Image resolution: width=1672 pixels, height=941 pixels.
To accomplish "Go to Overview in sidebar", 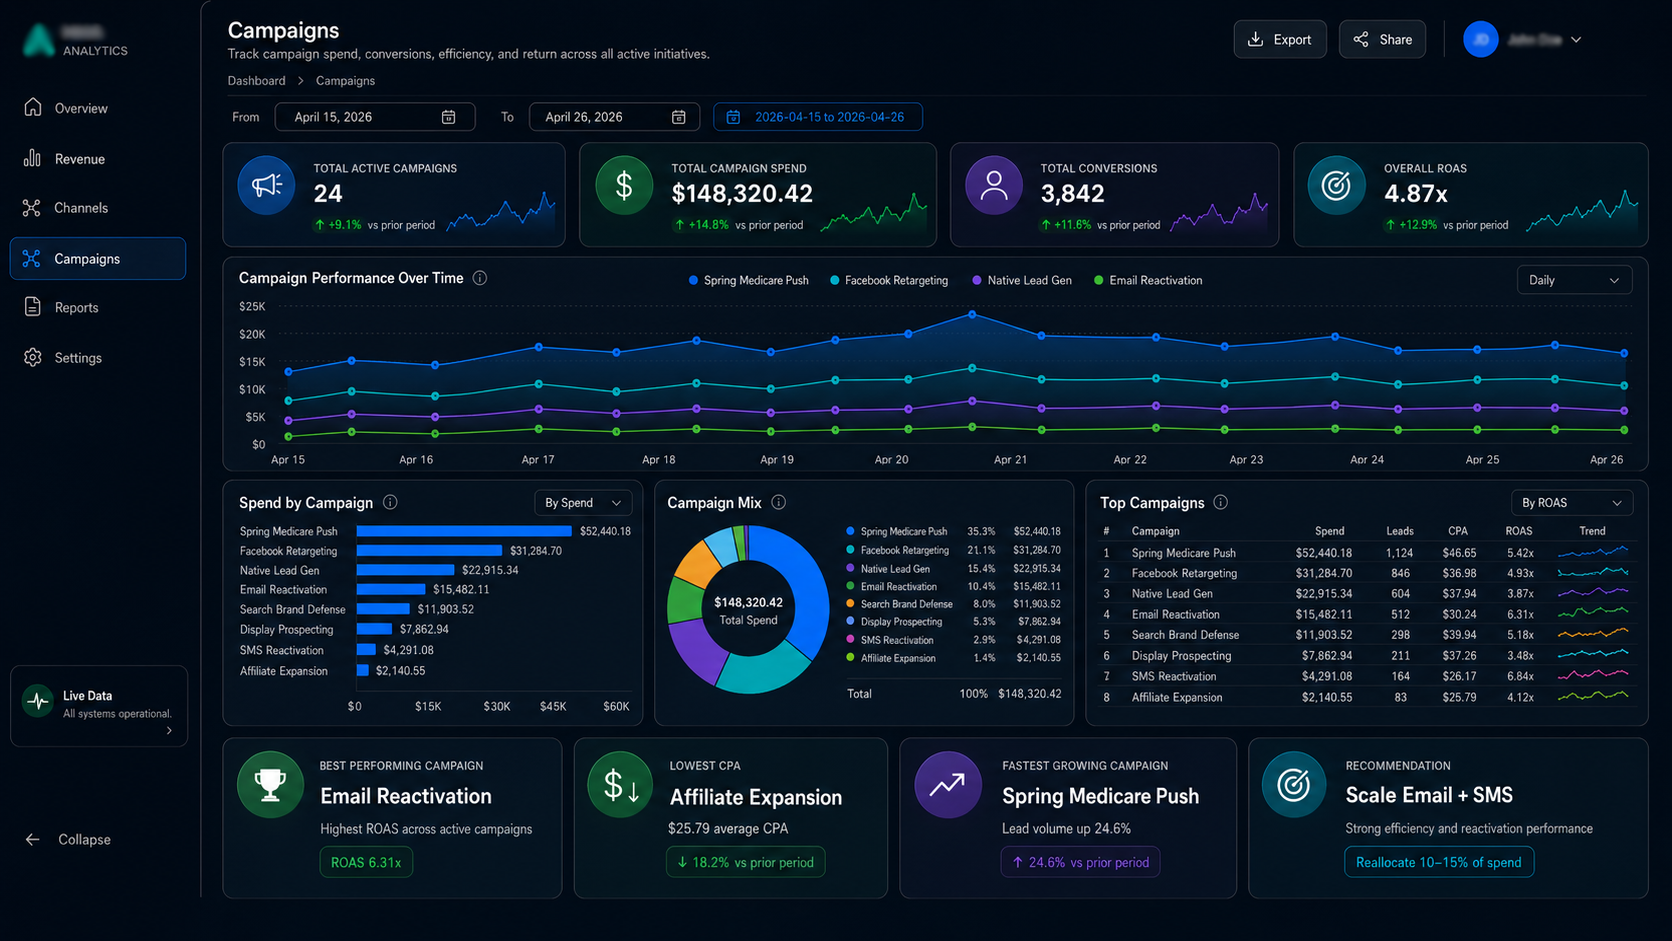I will (98, 108).
